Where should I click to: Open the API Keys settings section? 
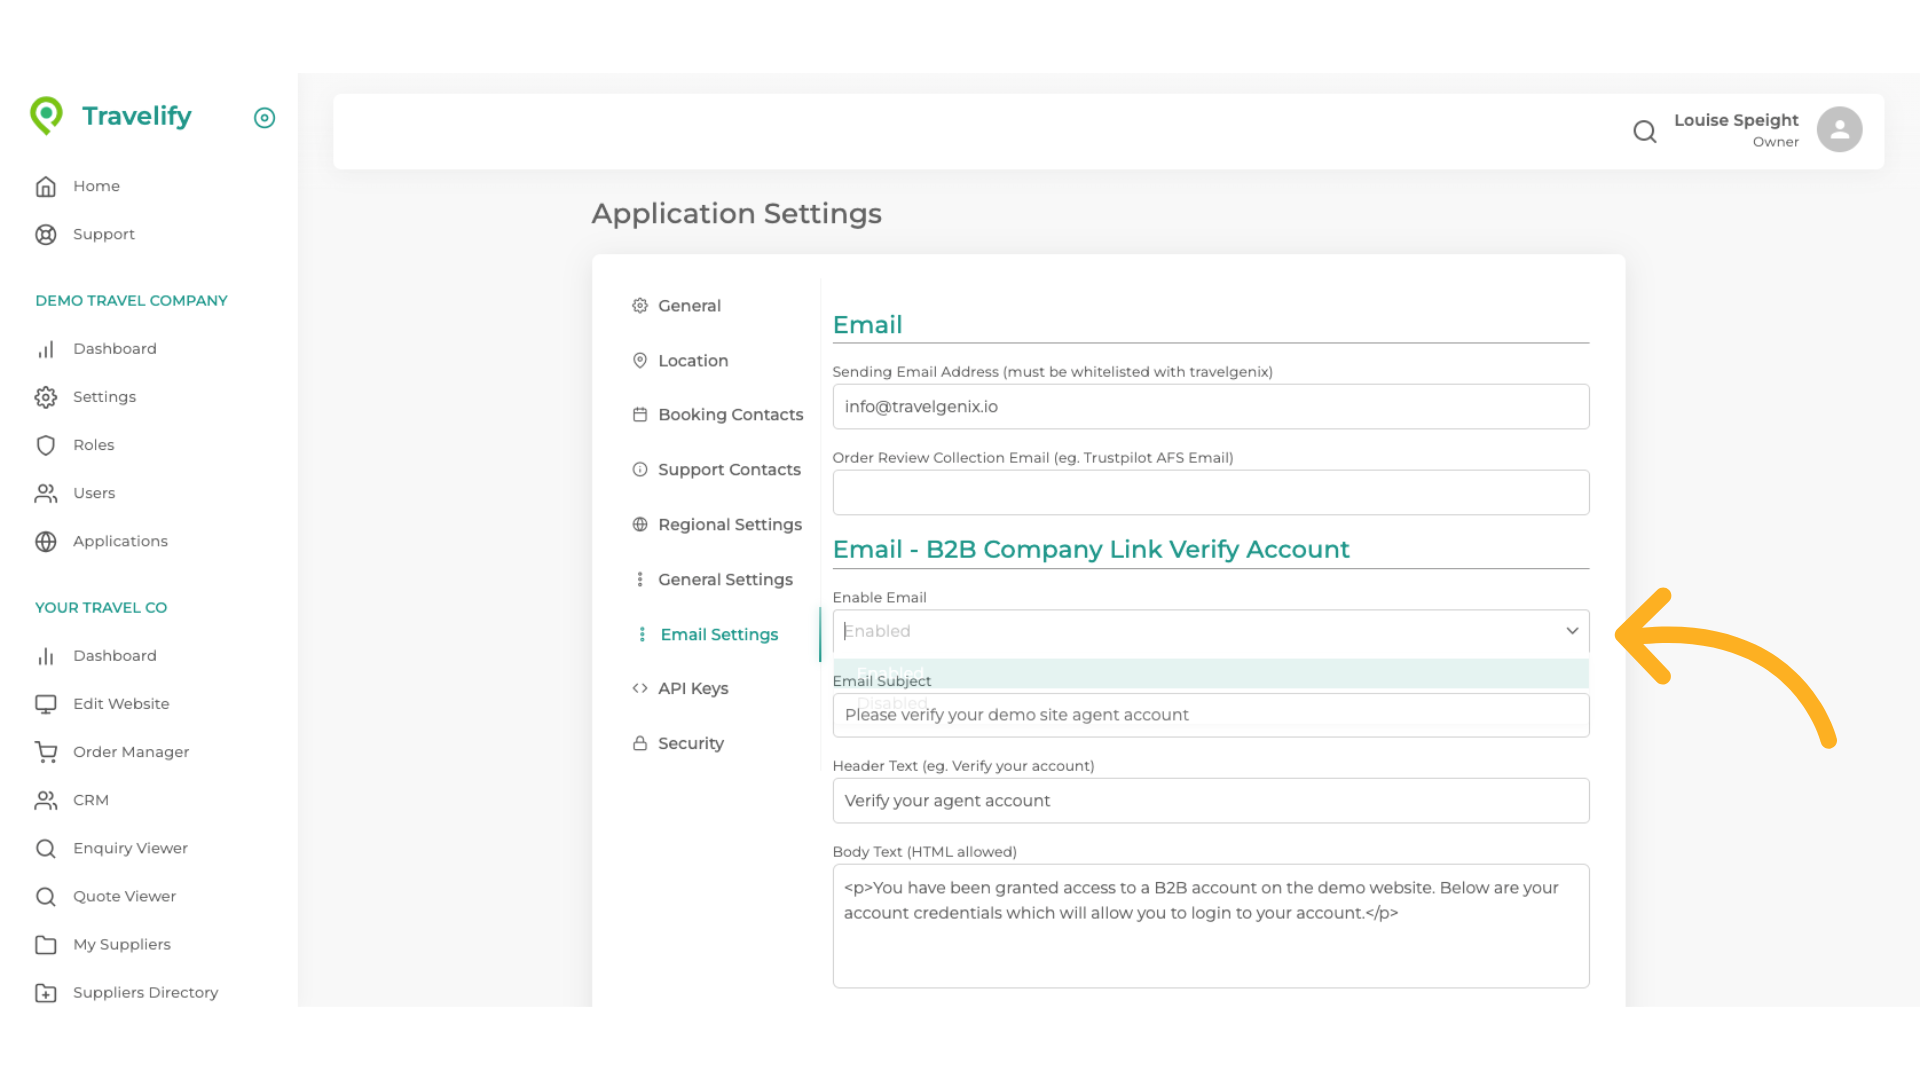[693, 688]
